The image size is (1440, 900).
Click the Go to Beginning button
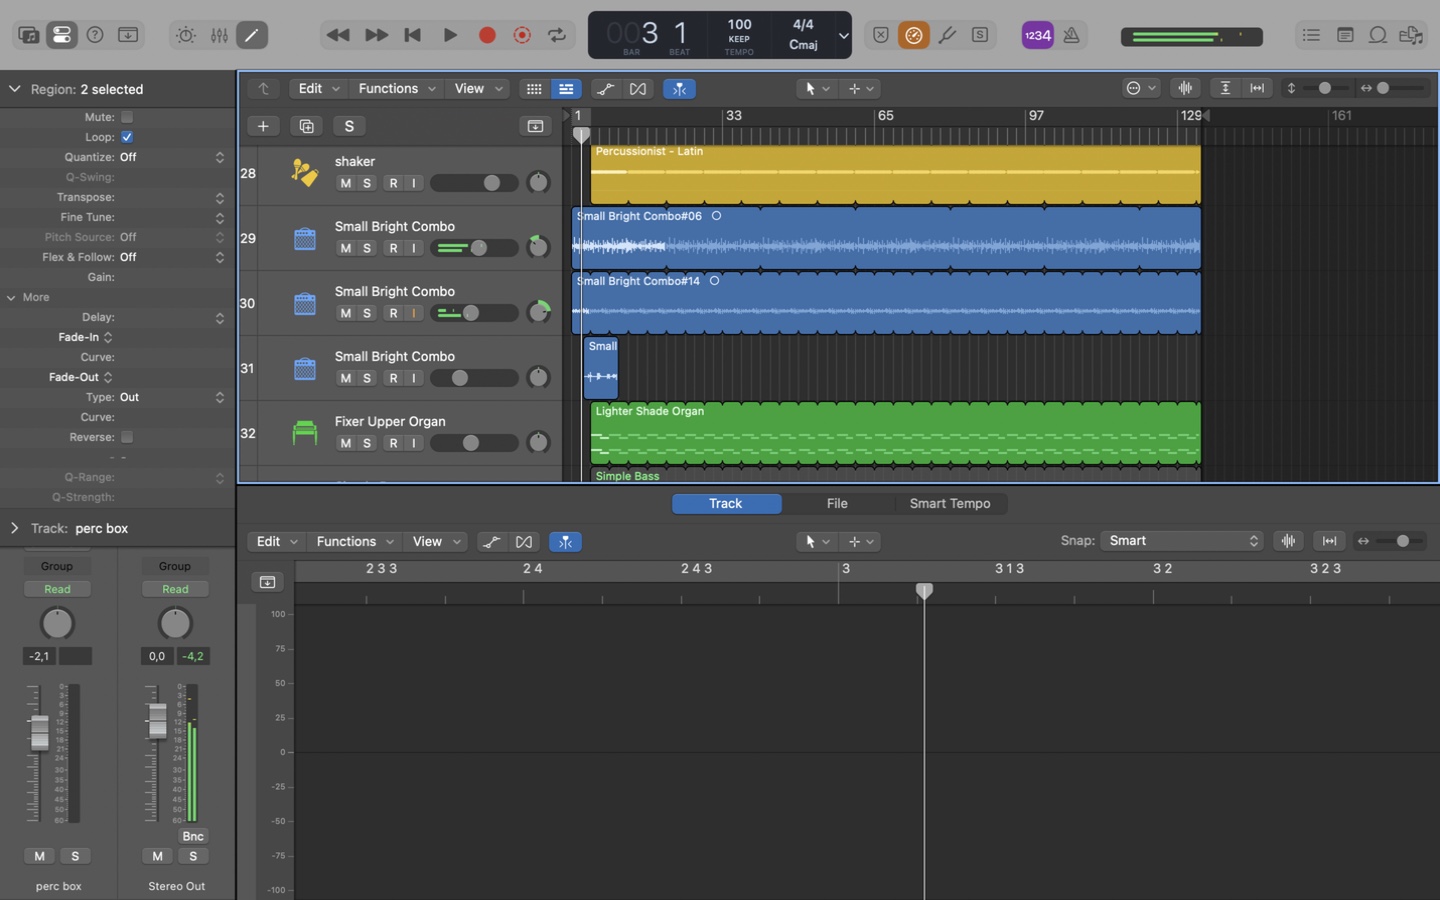click(x=412, y=35)
